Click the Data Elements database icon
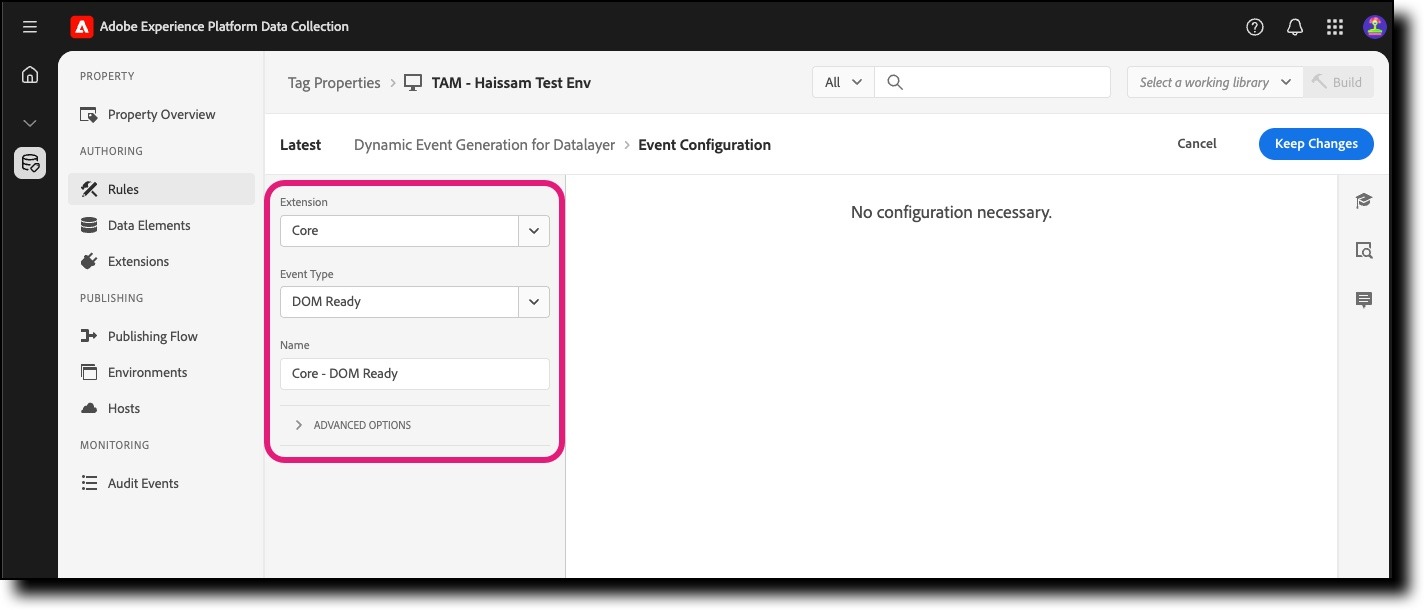 (89, 225)
